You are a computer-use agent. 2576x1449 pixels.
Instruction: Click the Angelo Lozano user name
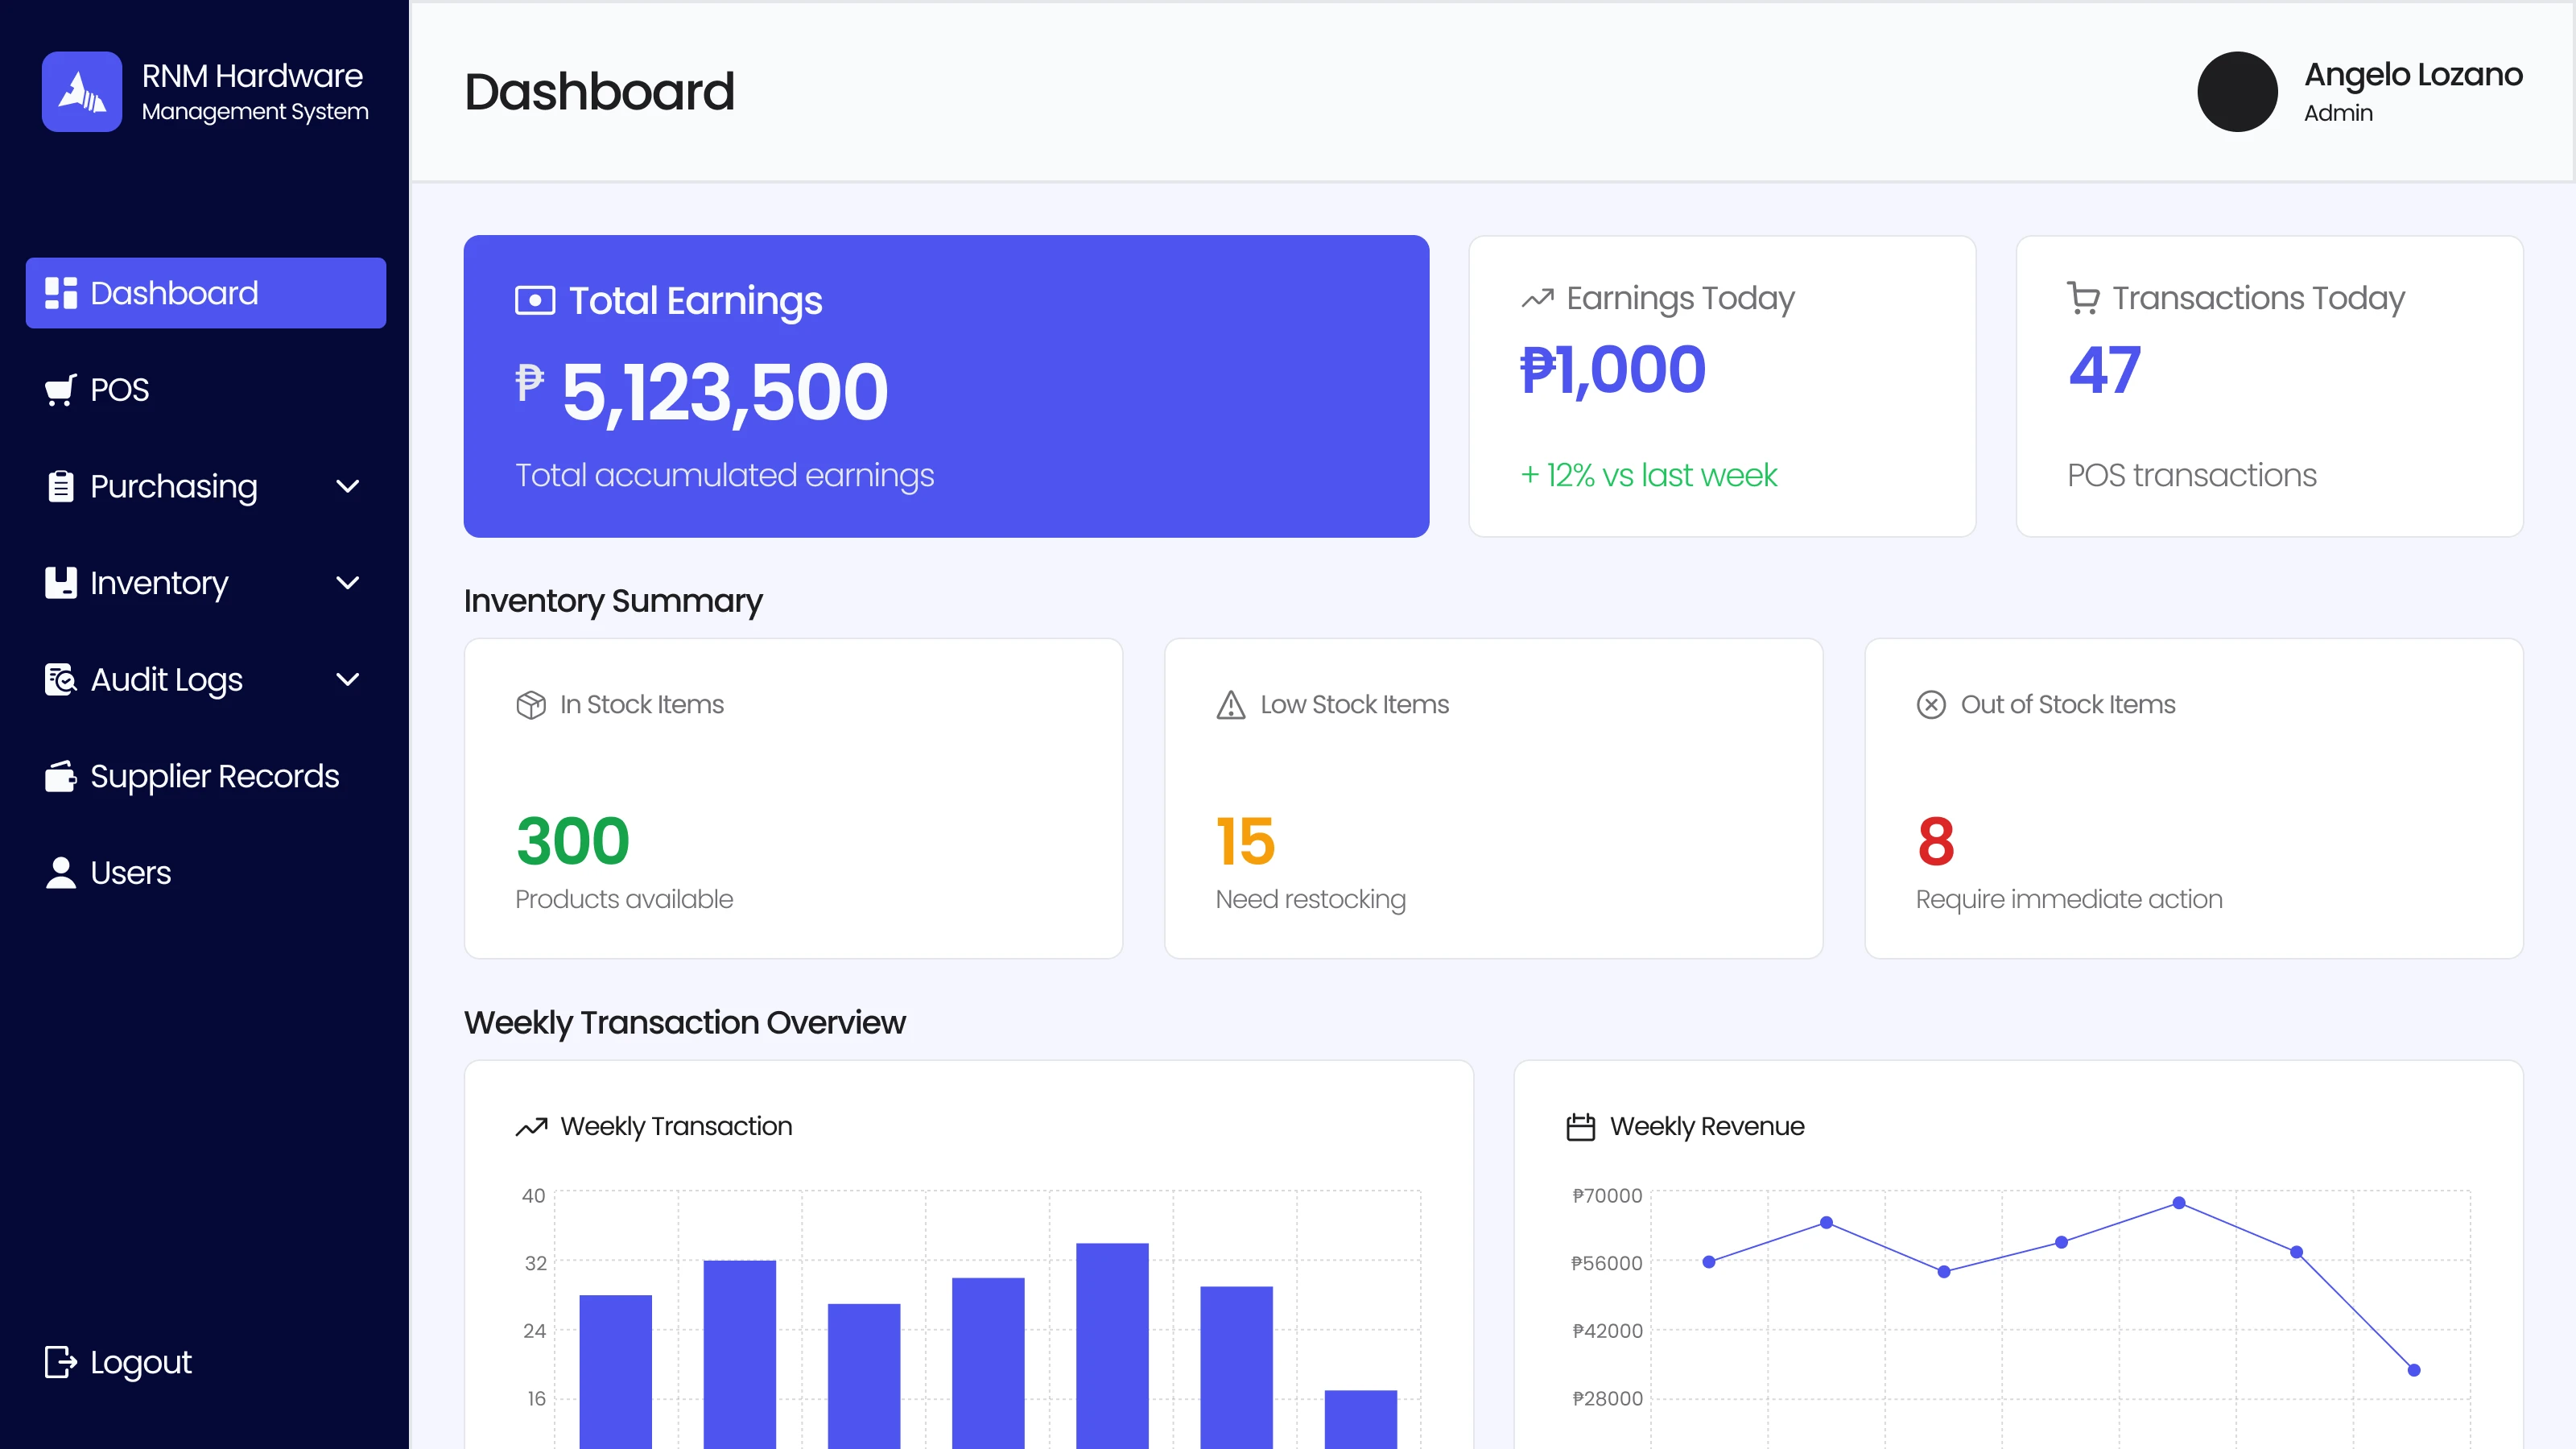point(2413,74)
